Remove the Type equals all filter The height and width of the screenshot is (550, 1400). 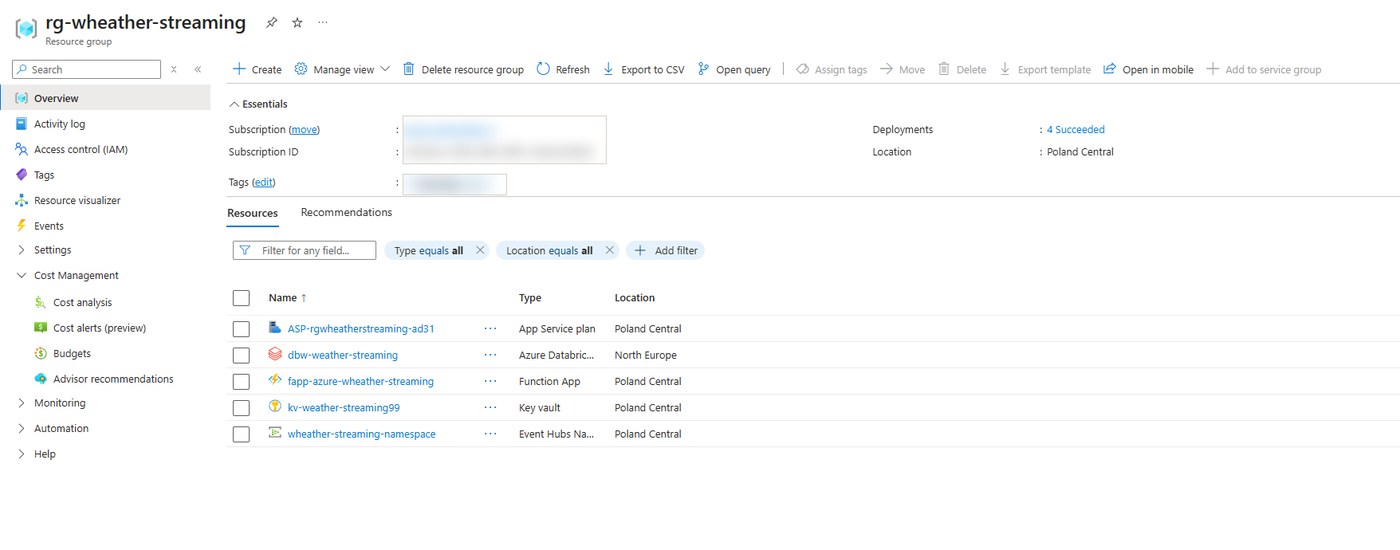point(480,251)
